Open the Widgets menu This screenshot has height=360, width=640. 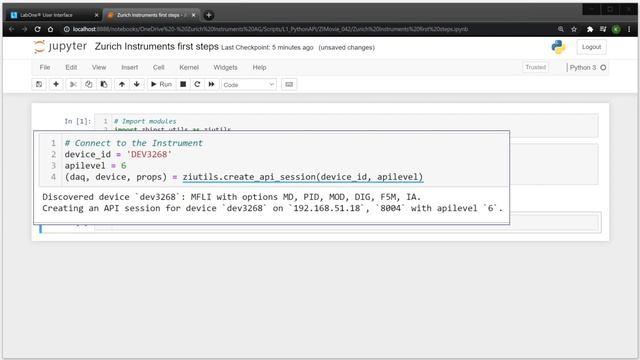[x=225, y=67]
